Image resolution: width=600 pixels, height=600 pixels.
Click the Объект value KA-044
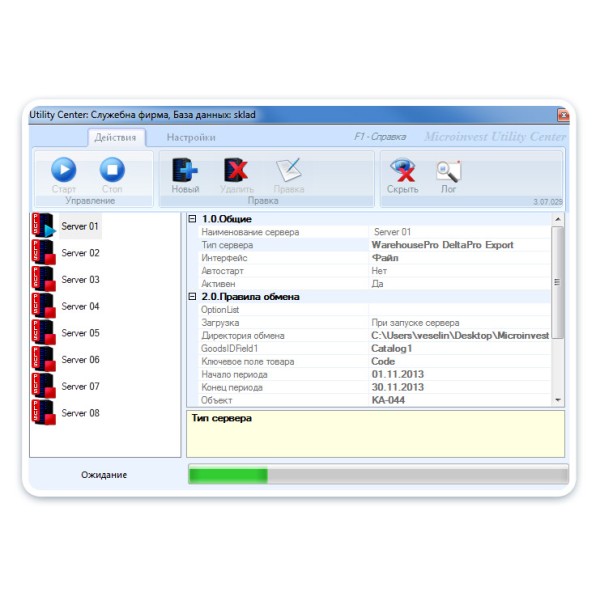tap(388, 400)
